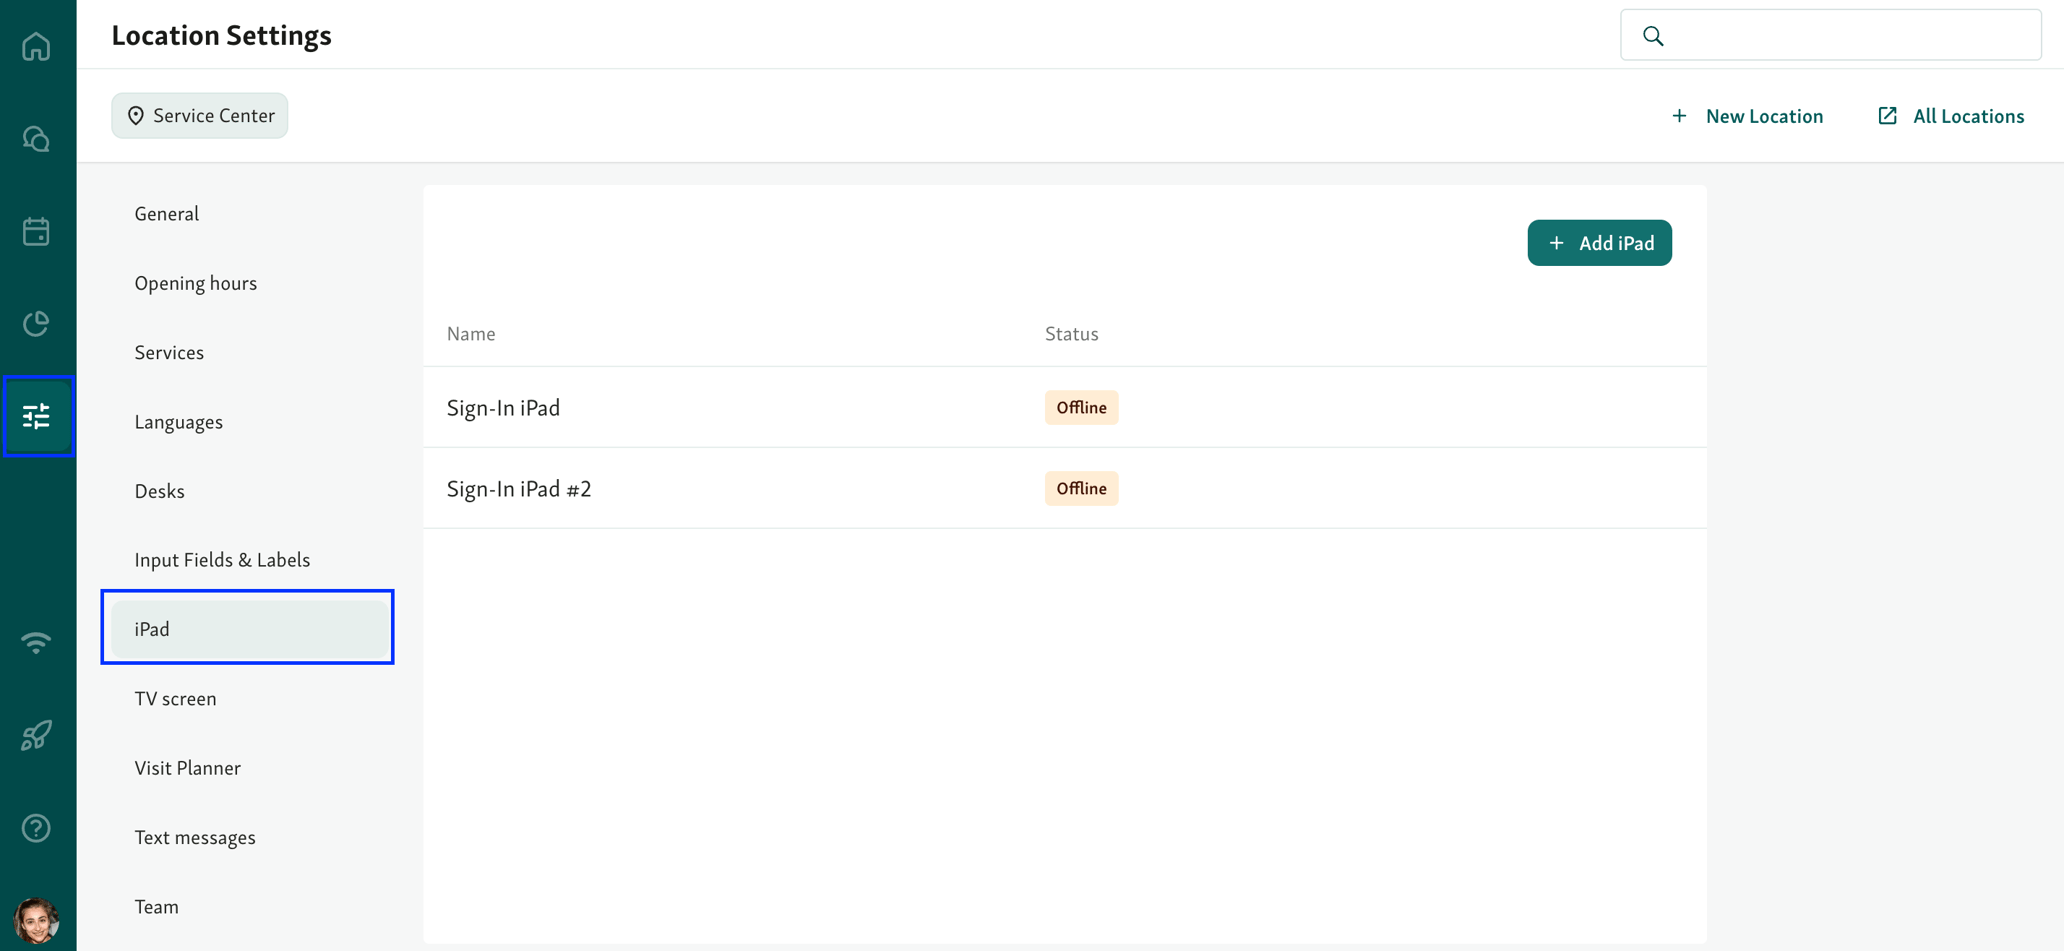Image resolution: width=2064 pixels, height=951 pixels.
Task: View analytics via the pie chart icon
Action: pyautogui.click(x=36, y=323)
